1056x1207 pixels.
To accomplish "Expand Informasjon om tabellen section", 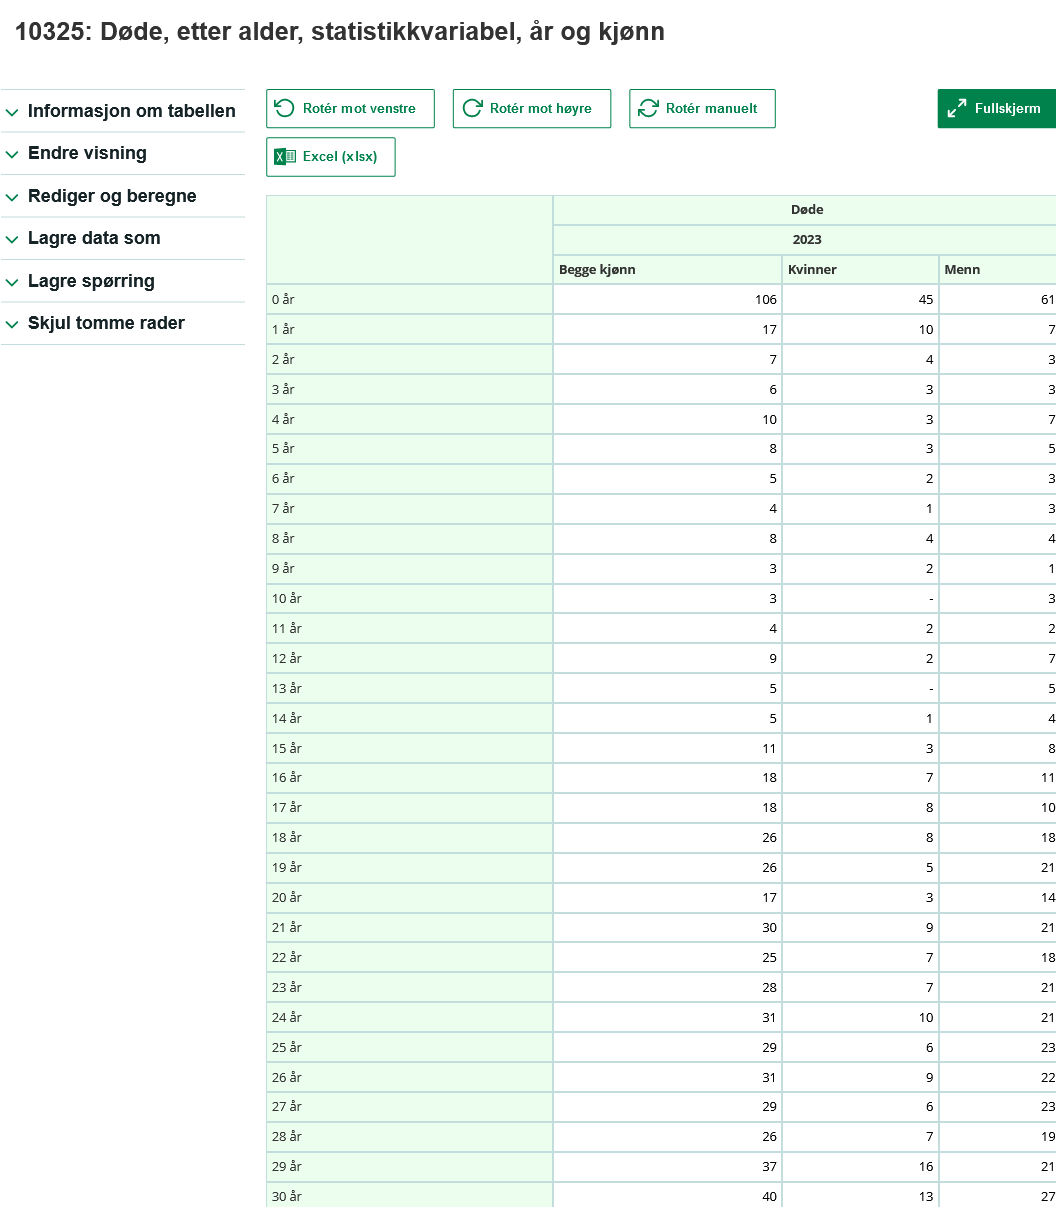I will [x=122, y=111].
